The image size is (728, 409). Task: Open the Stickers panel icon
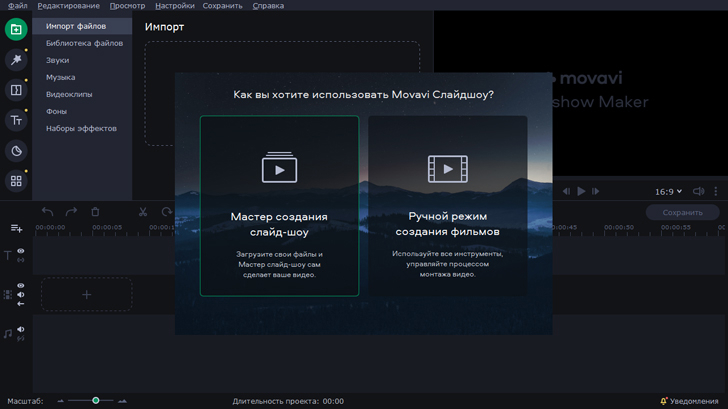pos(16,151)
